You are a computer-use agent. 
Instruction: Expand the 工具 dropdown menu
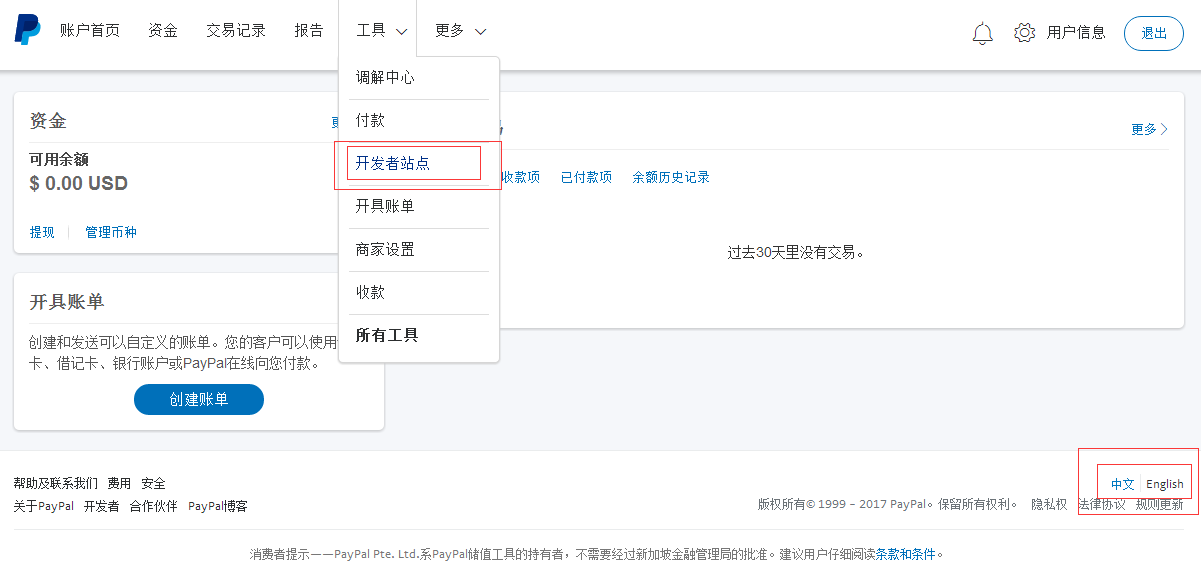(x=381, y=31)
